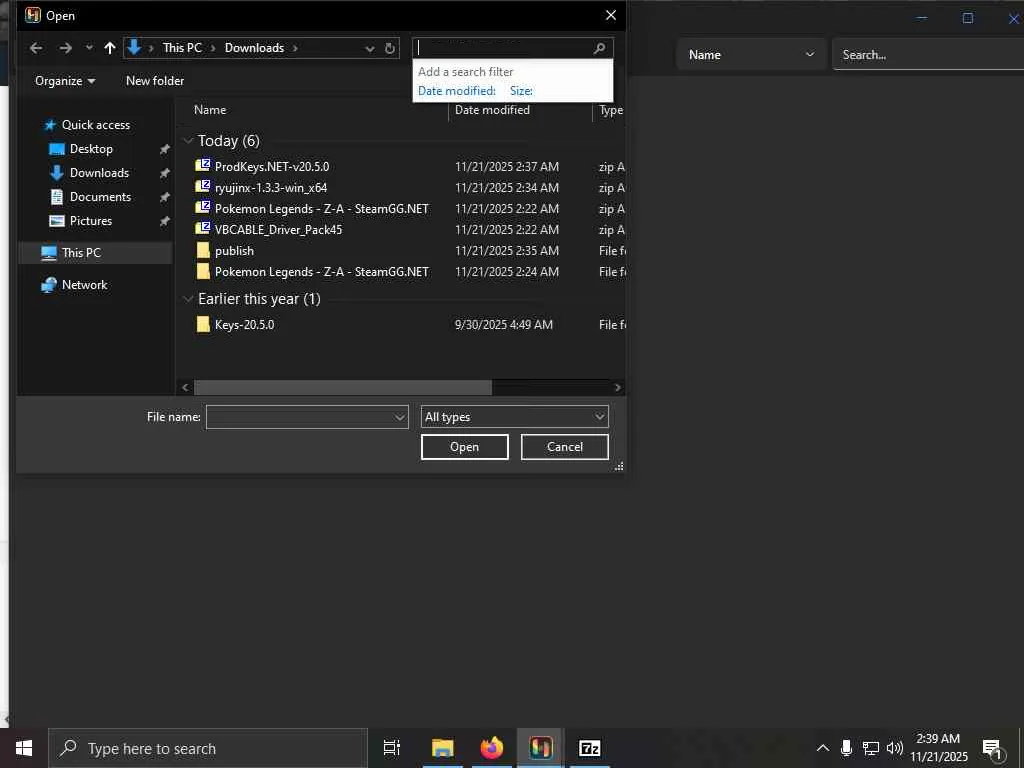The image size is (1024, 768).
Task: Click the Open button
Action: coord(464,447)
